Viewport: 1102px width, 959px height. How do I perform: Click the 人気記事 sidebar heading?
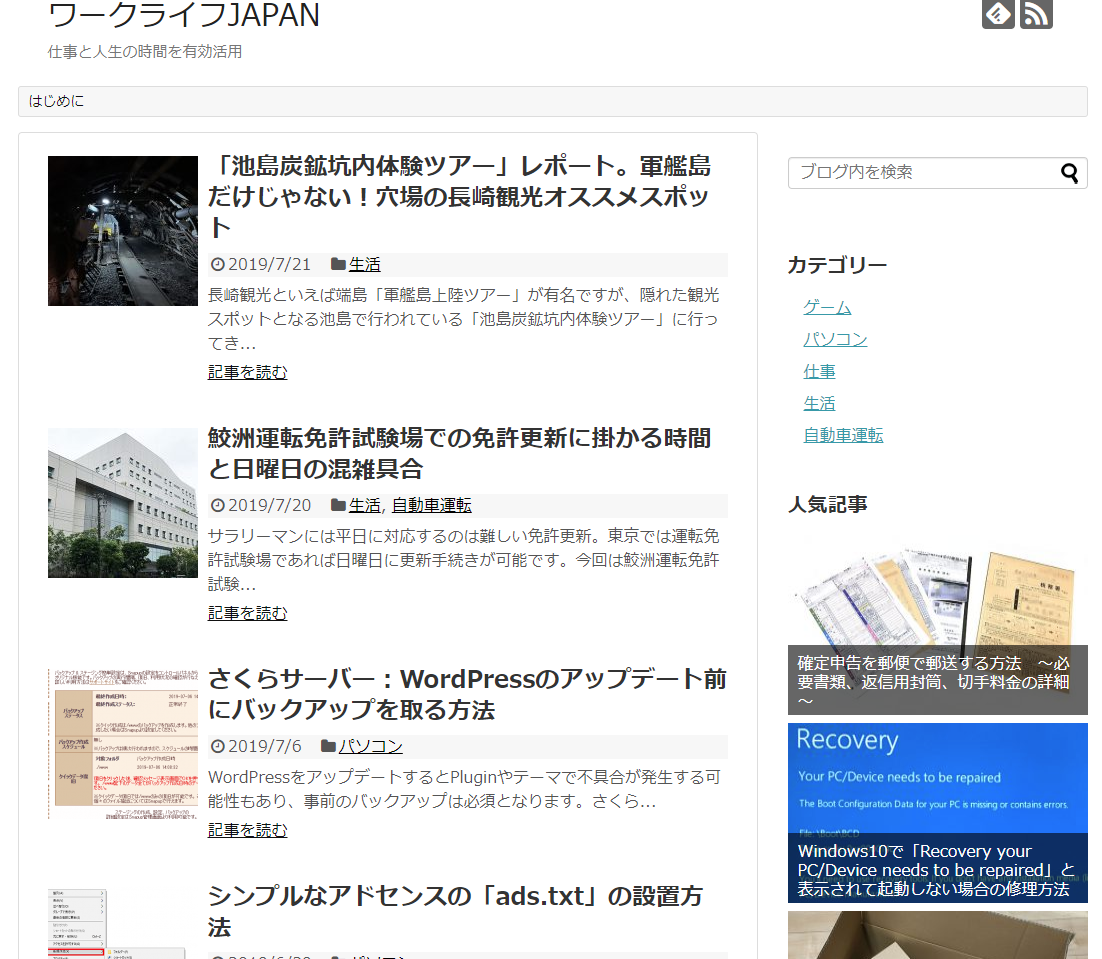click(827, 504)
